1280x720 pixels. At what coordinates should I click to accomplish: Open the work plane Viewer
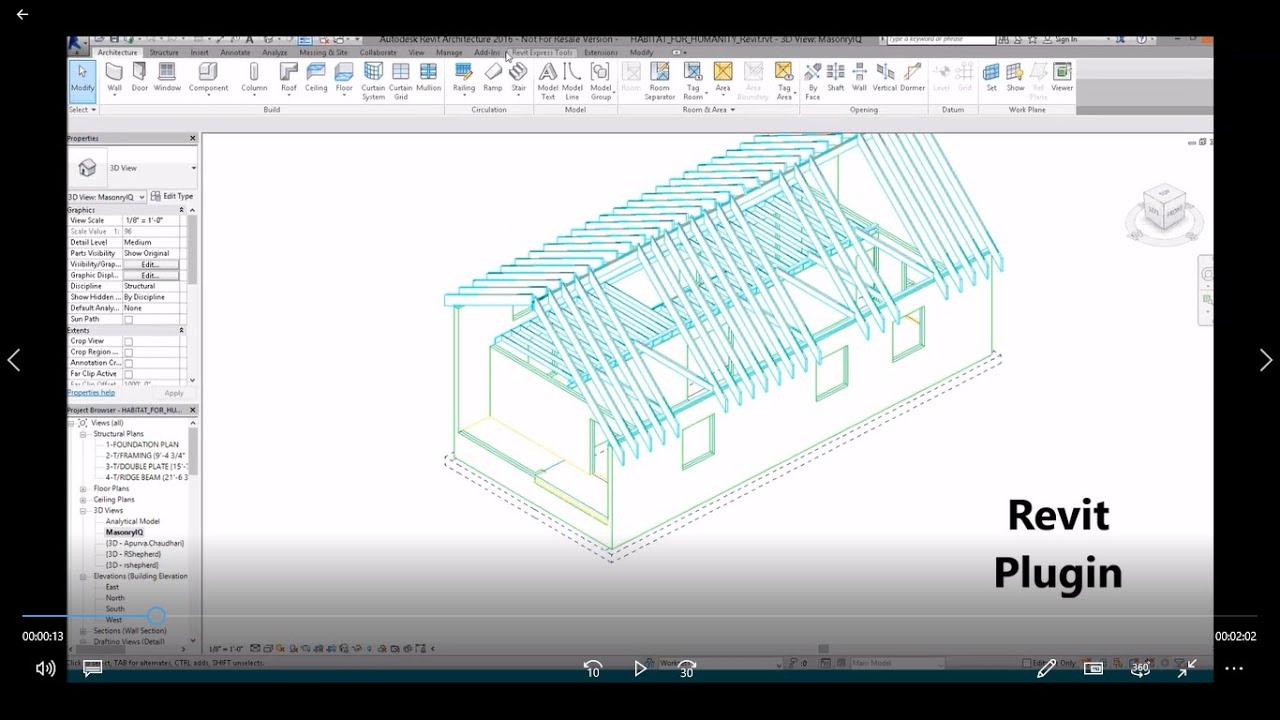(1062, 78)
